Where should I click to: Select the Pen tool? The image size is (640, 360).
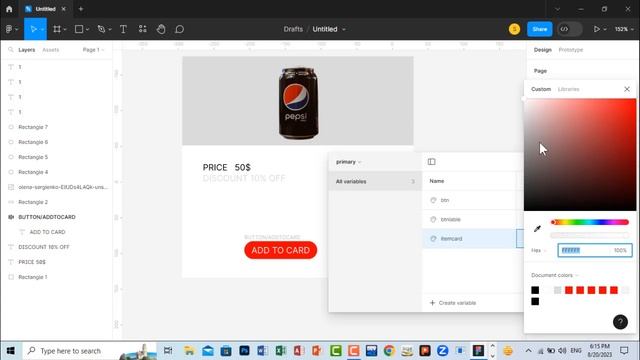click(101, 29)
